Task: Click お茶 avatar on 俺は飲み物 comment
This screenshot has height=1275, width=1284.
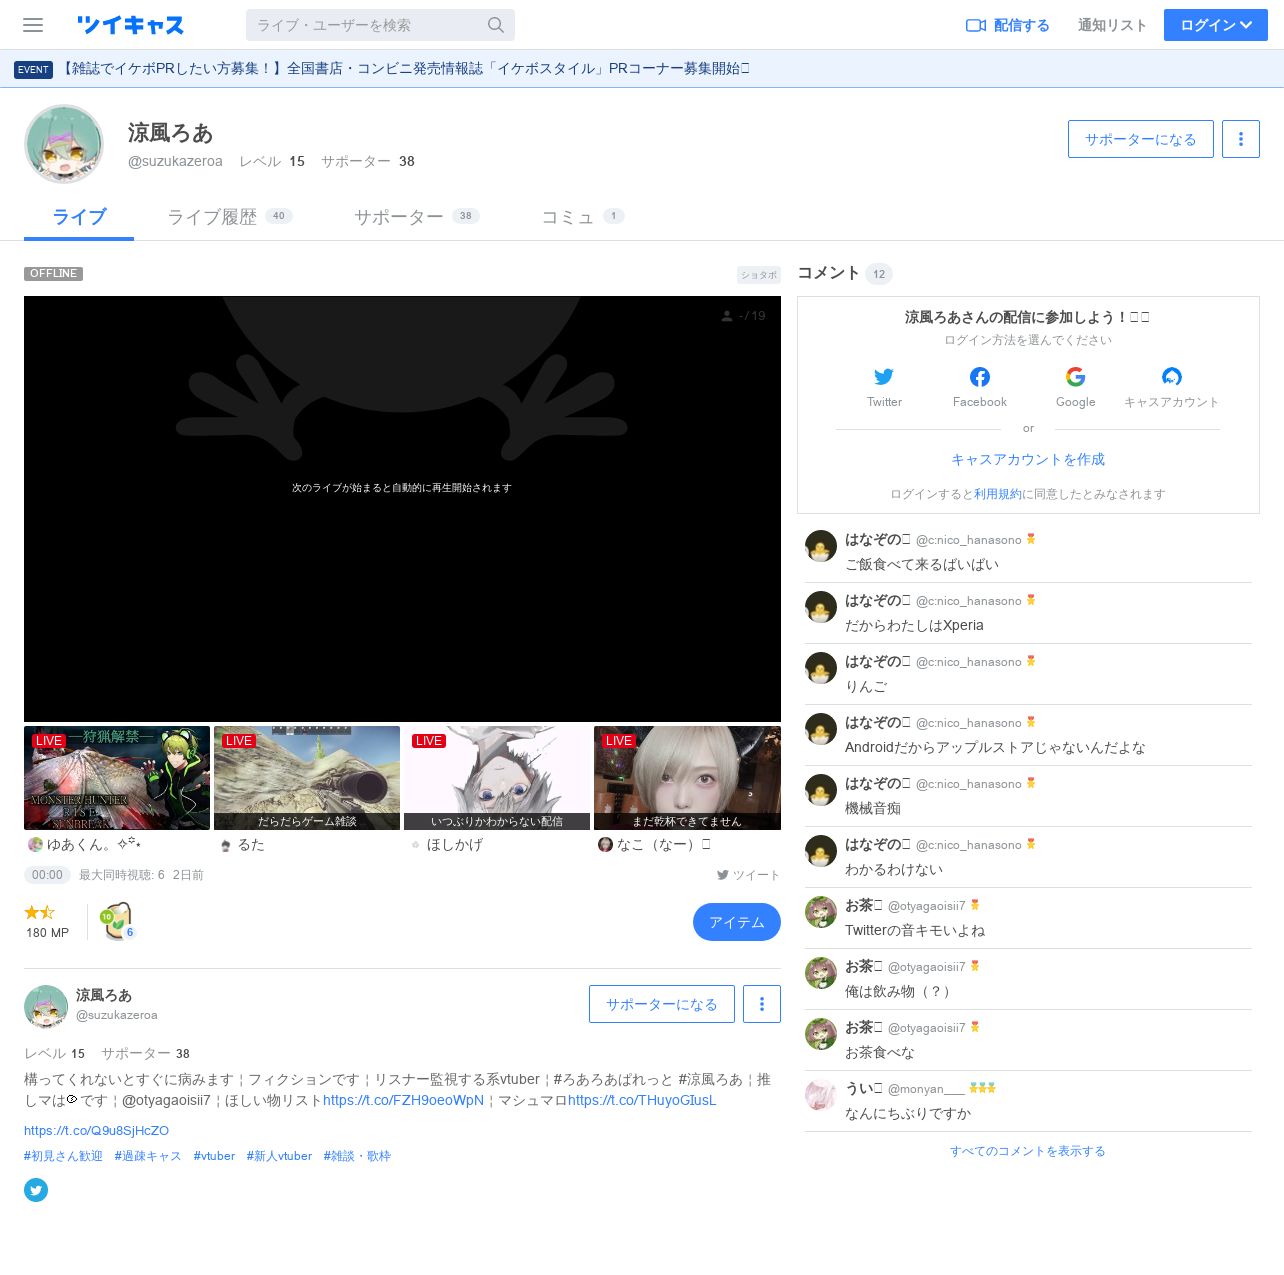Action: (x=821, y=973)
